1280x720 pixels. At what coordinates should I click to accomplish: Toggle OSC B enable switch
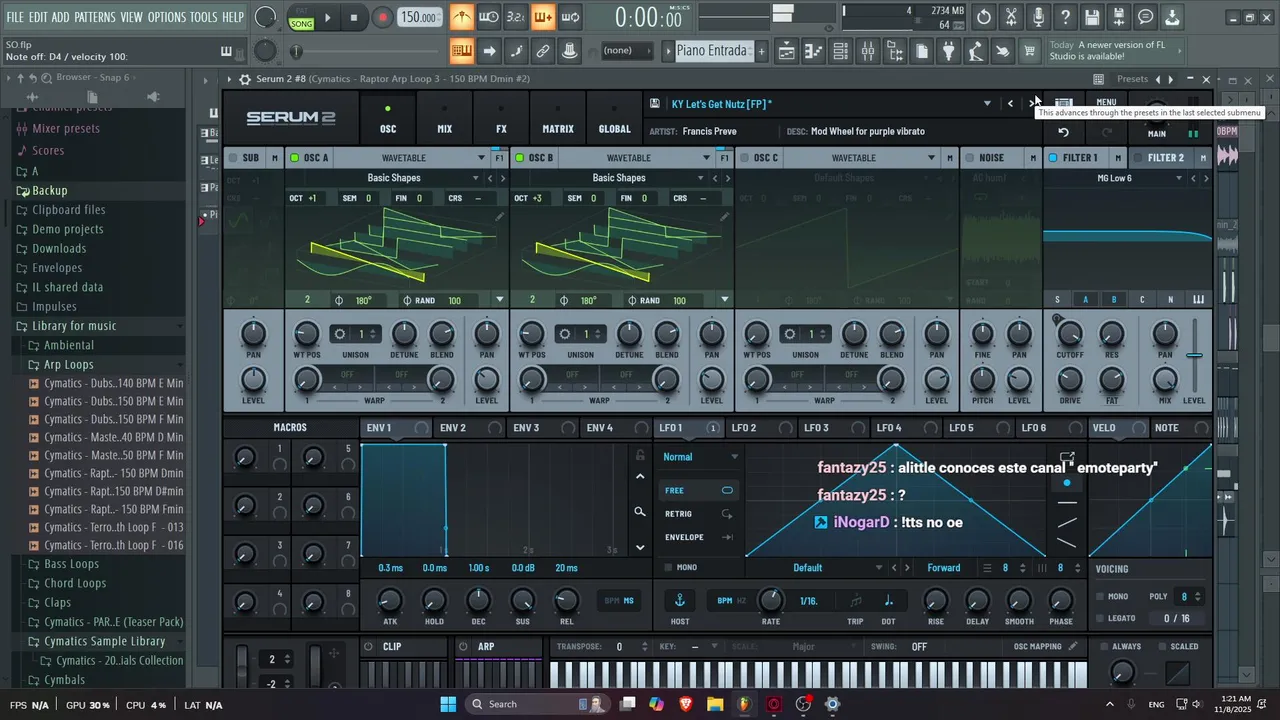(519, 158)
